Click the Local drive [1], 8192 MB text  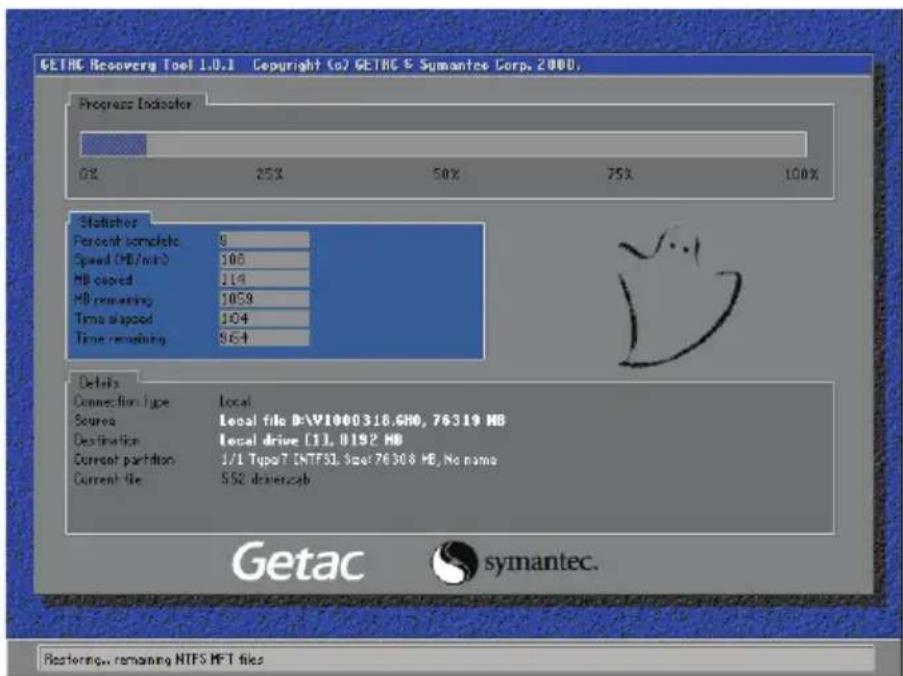(x=311, y=440)
